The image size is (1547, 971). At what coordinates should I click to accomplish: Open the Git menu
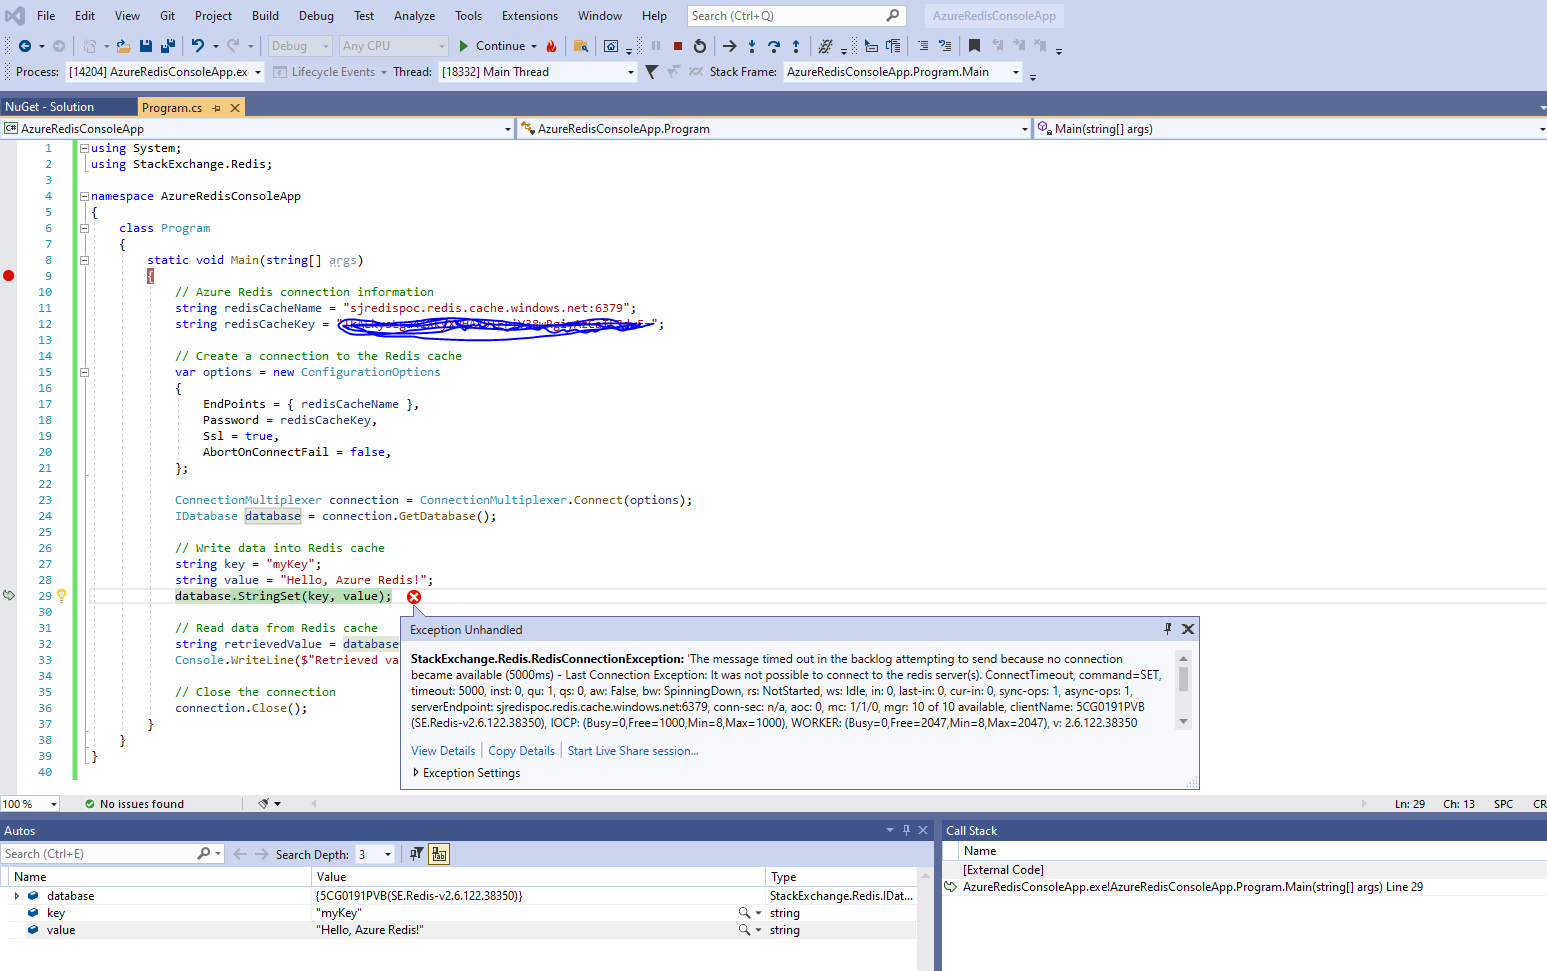(x=167, y=15)
